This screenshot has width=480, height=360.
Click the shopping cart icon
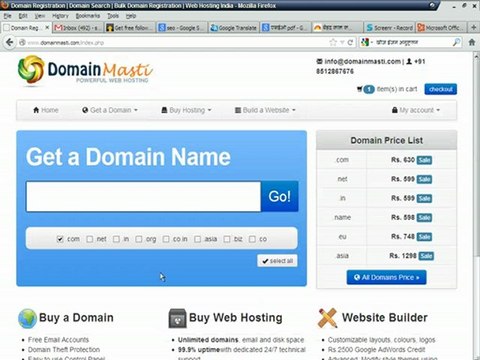coord(359,89)
